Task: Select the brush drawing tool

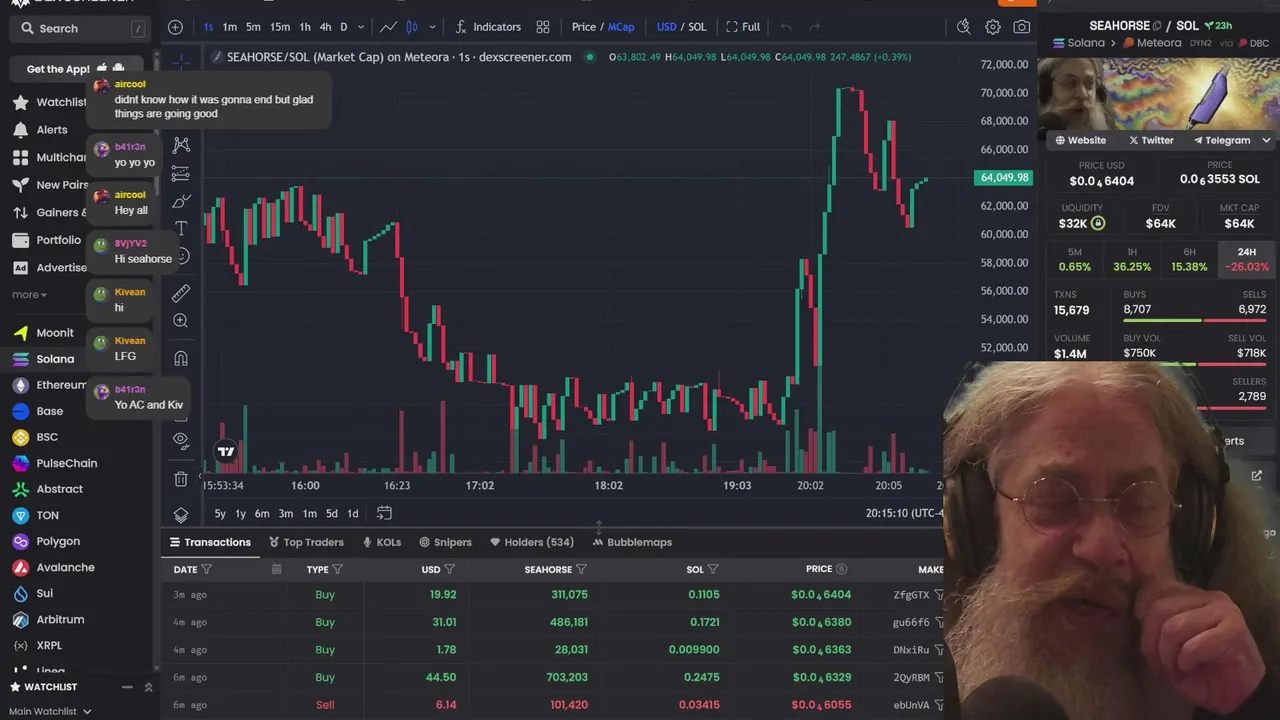Action: [181, 201]
